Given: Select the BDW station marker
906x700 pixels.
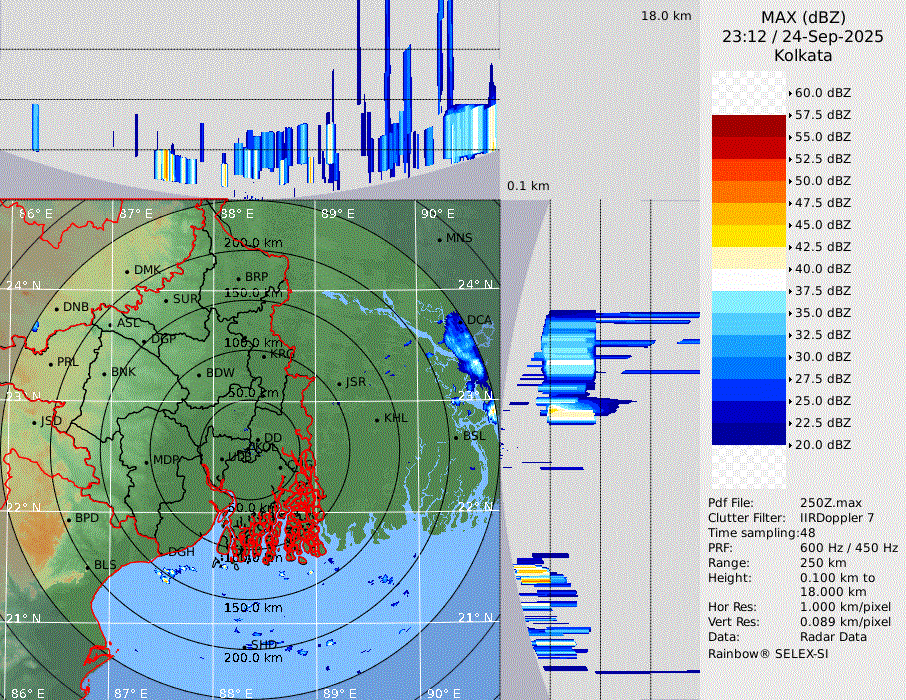Looking at the screenshot, I should [199, 374].
